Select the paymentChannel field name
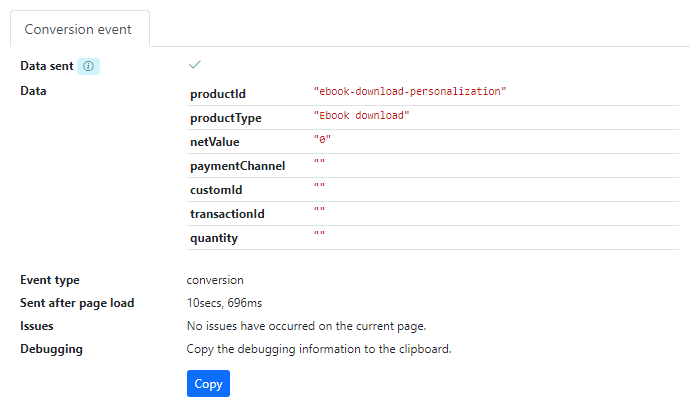 pyautogui.click(x=238, y=166)
